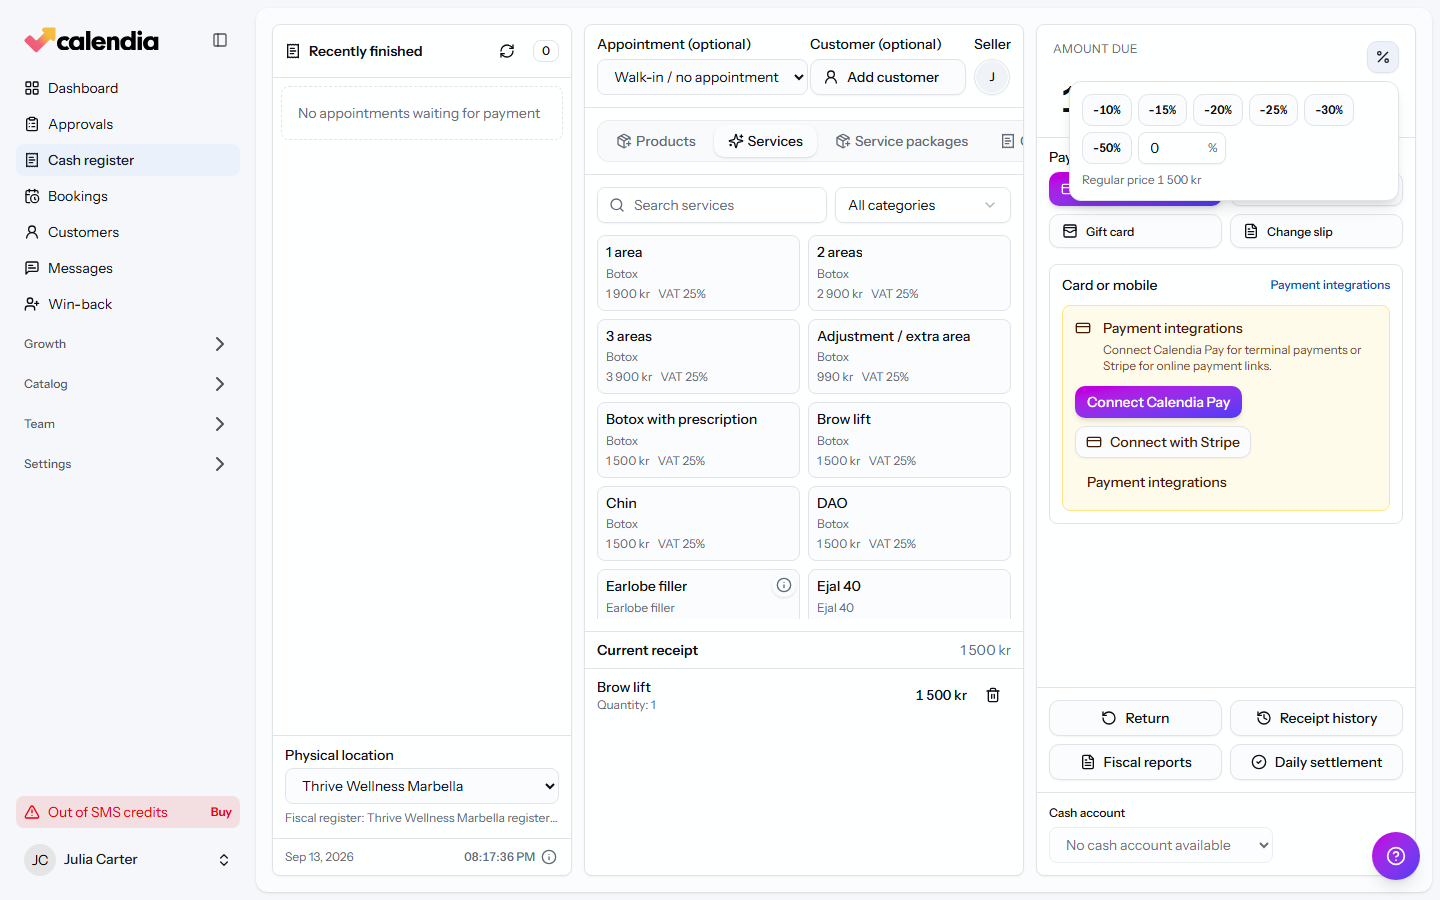Open cash account dropdown

pyautogui.click(x=1160, y=845)
